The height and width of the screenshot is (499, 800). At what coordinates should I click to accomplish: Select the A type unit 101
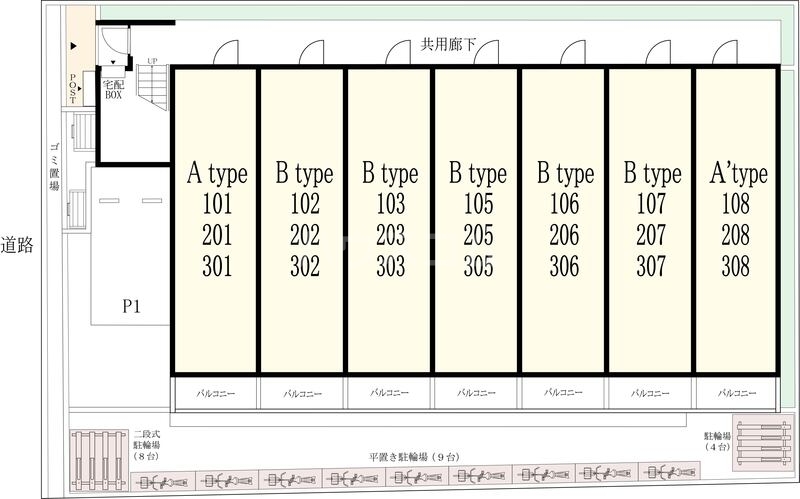point(216,220)
